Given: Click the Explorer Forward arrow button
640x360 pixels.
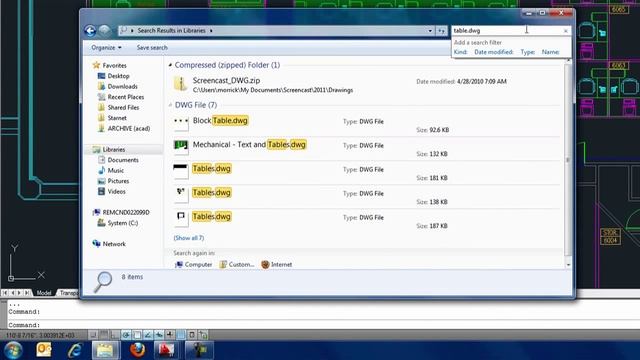Looking at the screenshot, I should [x=105, y=31].
